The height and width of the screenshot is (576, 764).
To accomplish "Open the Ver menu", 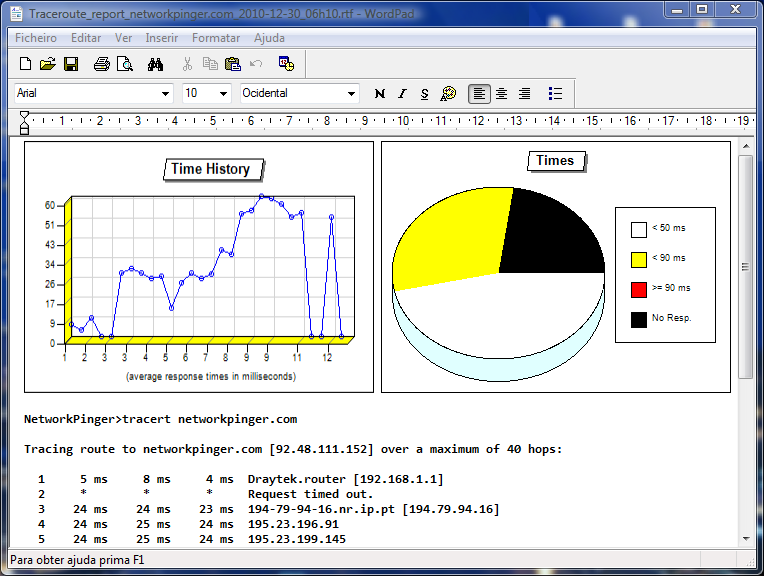I will coord(123,38).
